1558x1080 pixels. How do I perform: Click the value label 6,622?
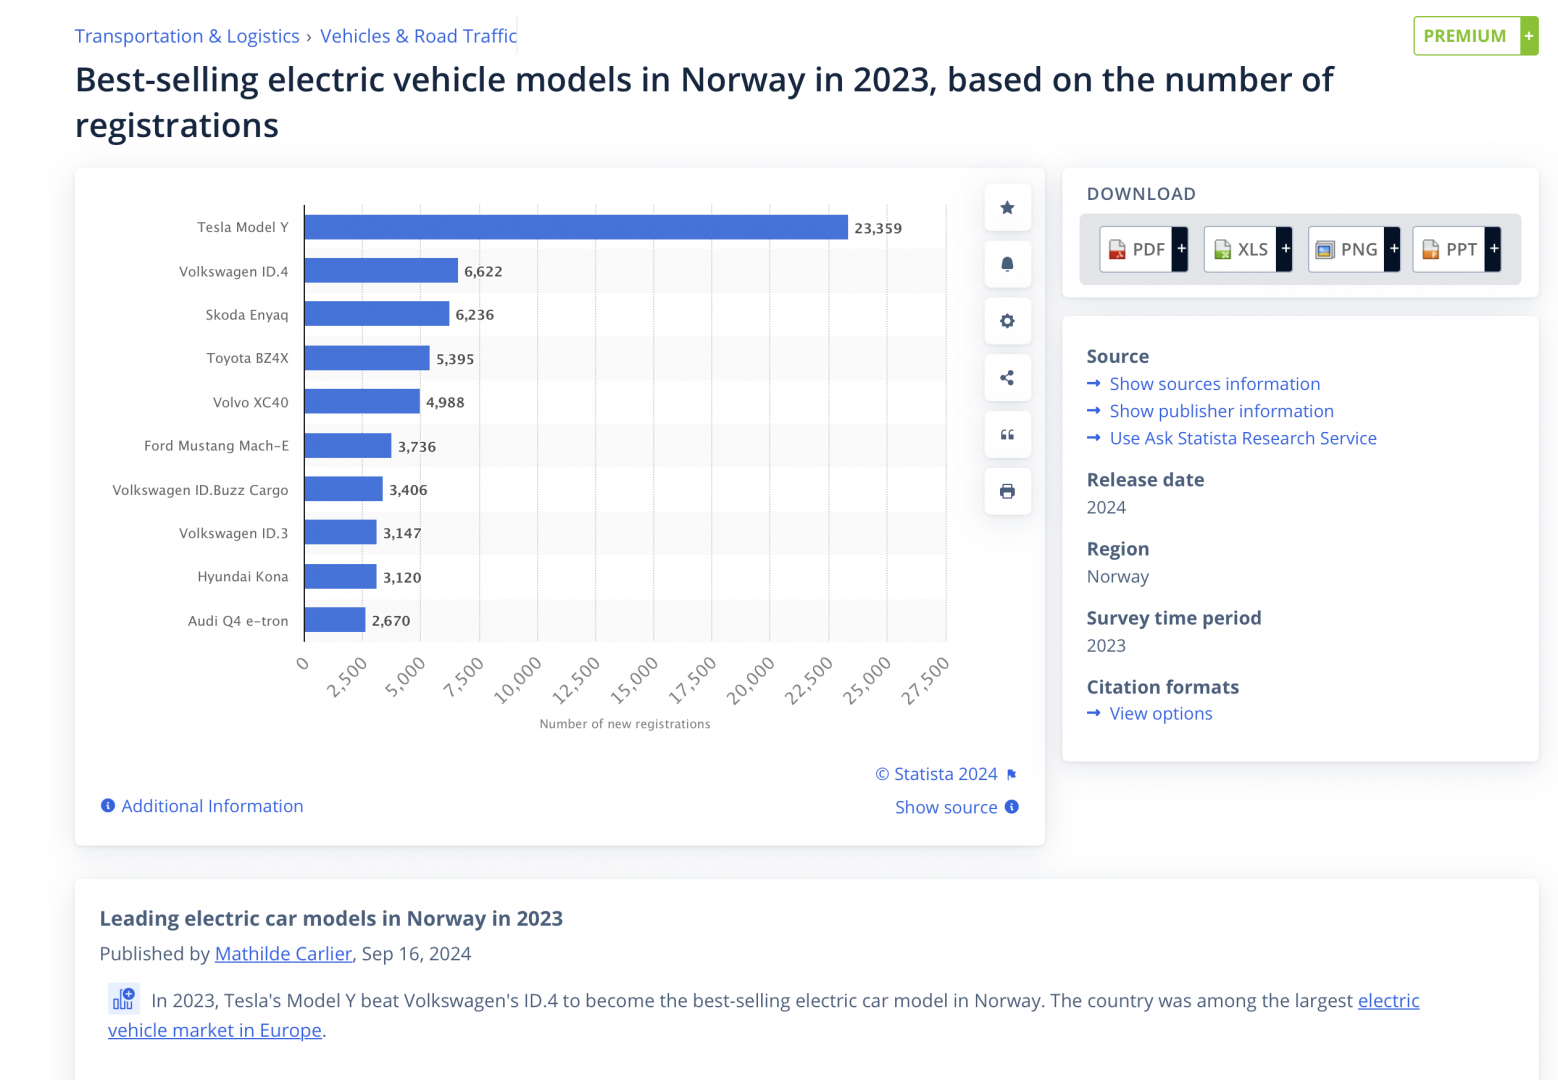point(483,271)
